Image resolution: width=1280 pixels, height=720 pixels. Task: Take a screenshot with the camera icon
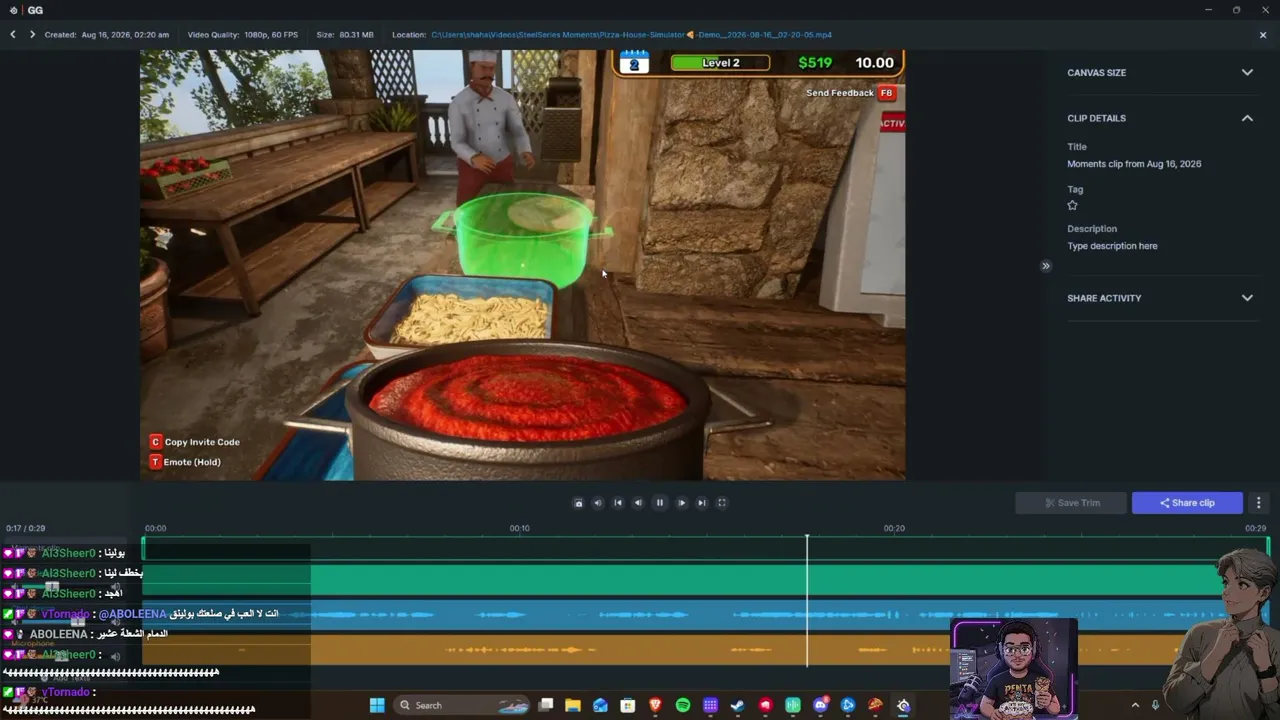[578, 503]
